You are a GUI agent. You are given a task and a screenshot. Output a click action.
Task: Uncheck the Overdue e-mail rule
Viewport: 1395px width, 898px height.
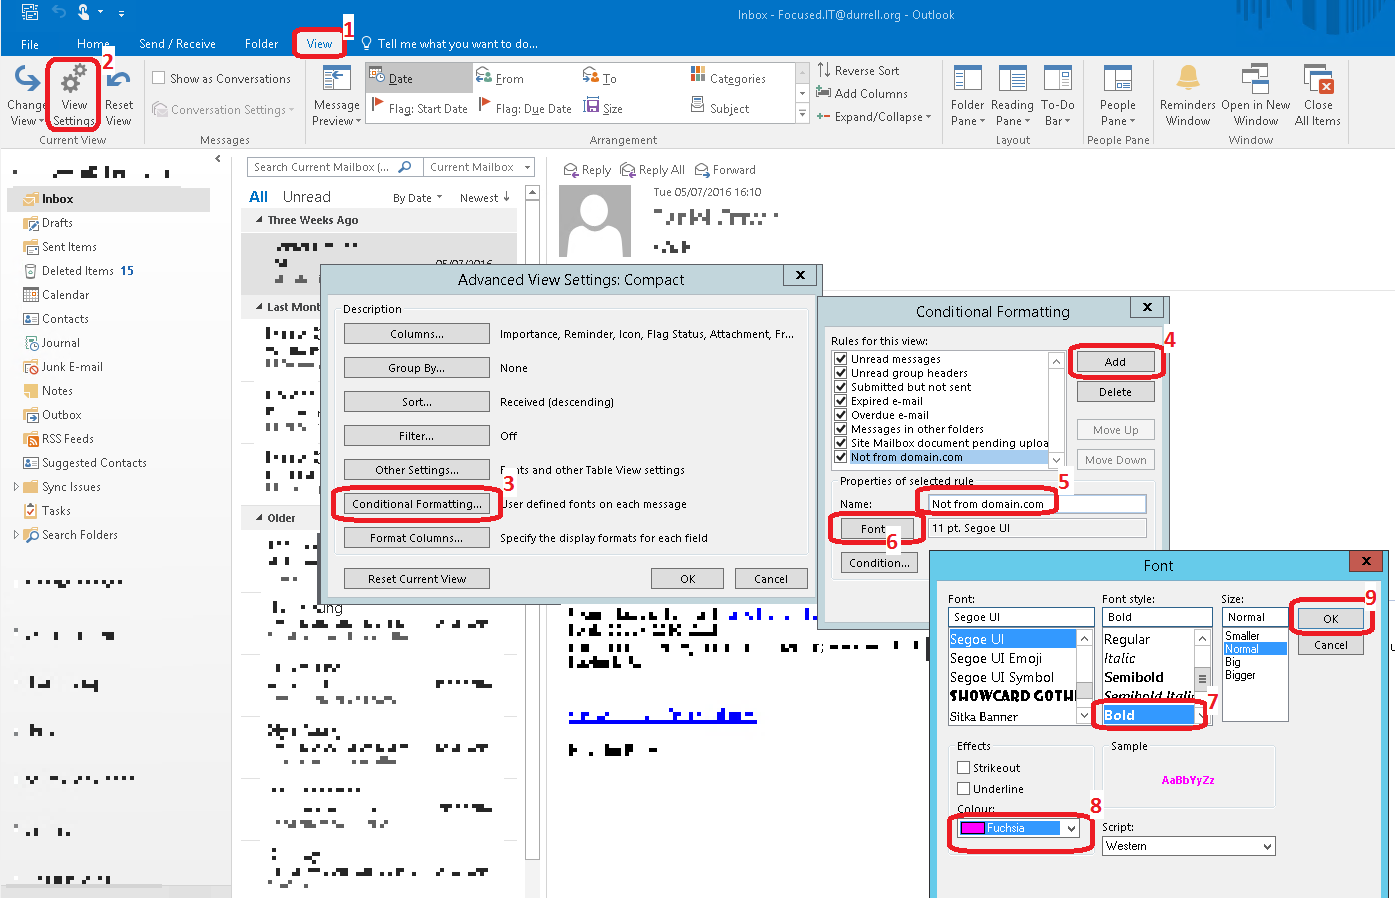tap(841, 415)
